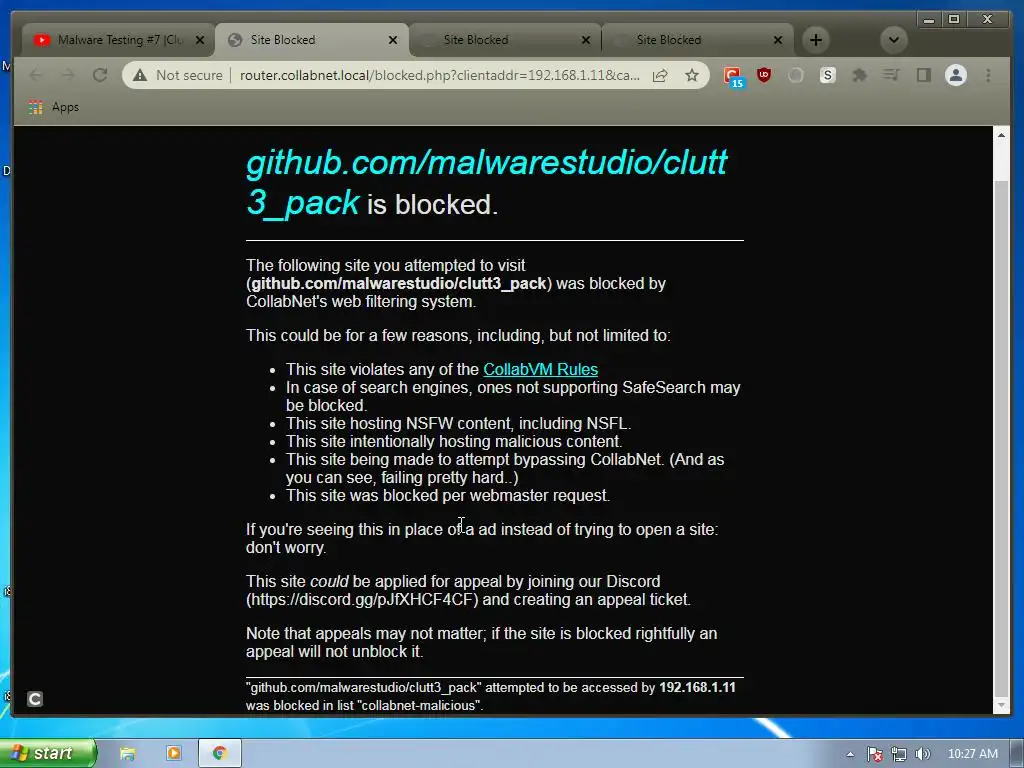Click the page scrollbar down arrow
This screenshot has width=1024, height=768.
coord(1001,705)
